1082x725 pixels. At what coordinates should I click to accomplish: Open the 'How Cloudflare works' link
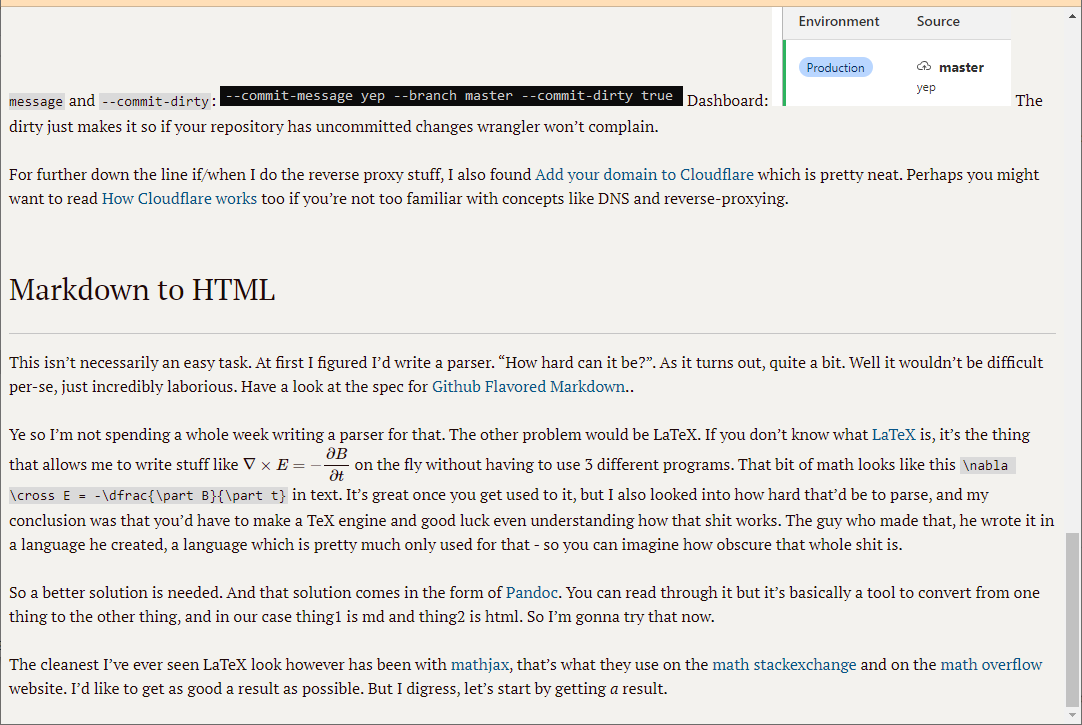coord(179,198)
